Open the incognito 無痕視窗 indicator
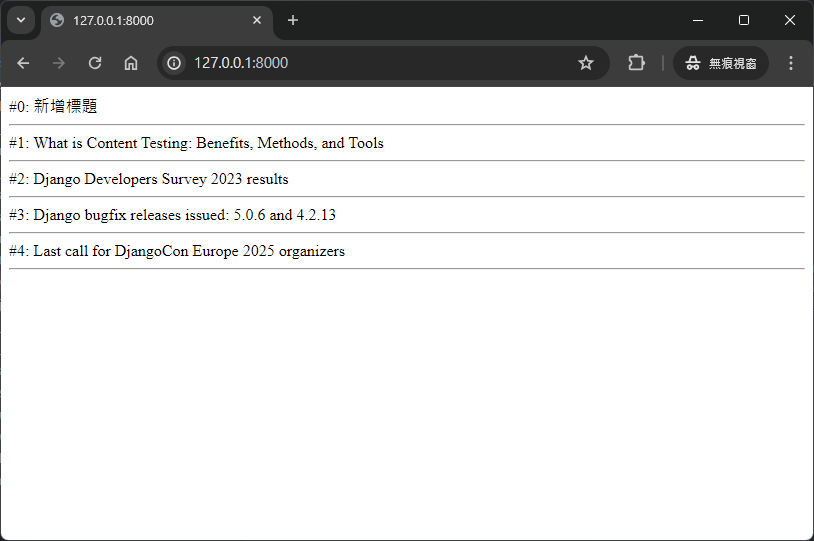 point(721,63)
